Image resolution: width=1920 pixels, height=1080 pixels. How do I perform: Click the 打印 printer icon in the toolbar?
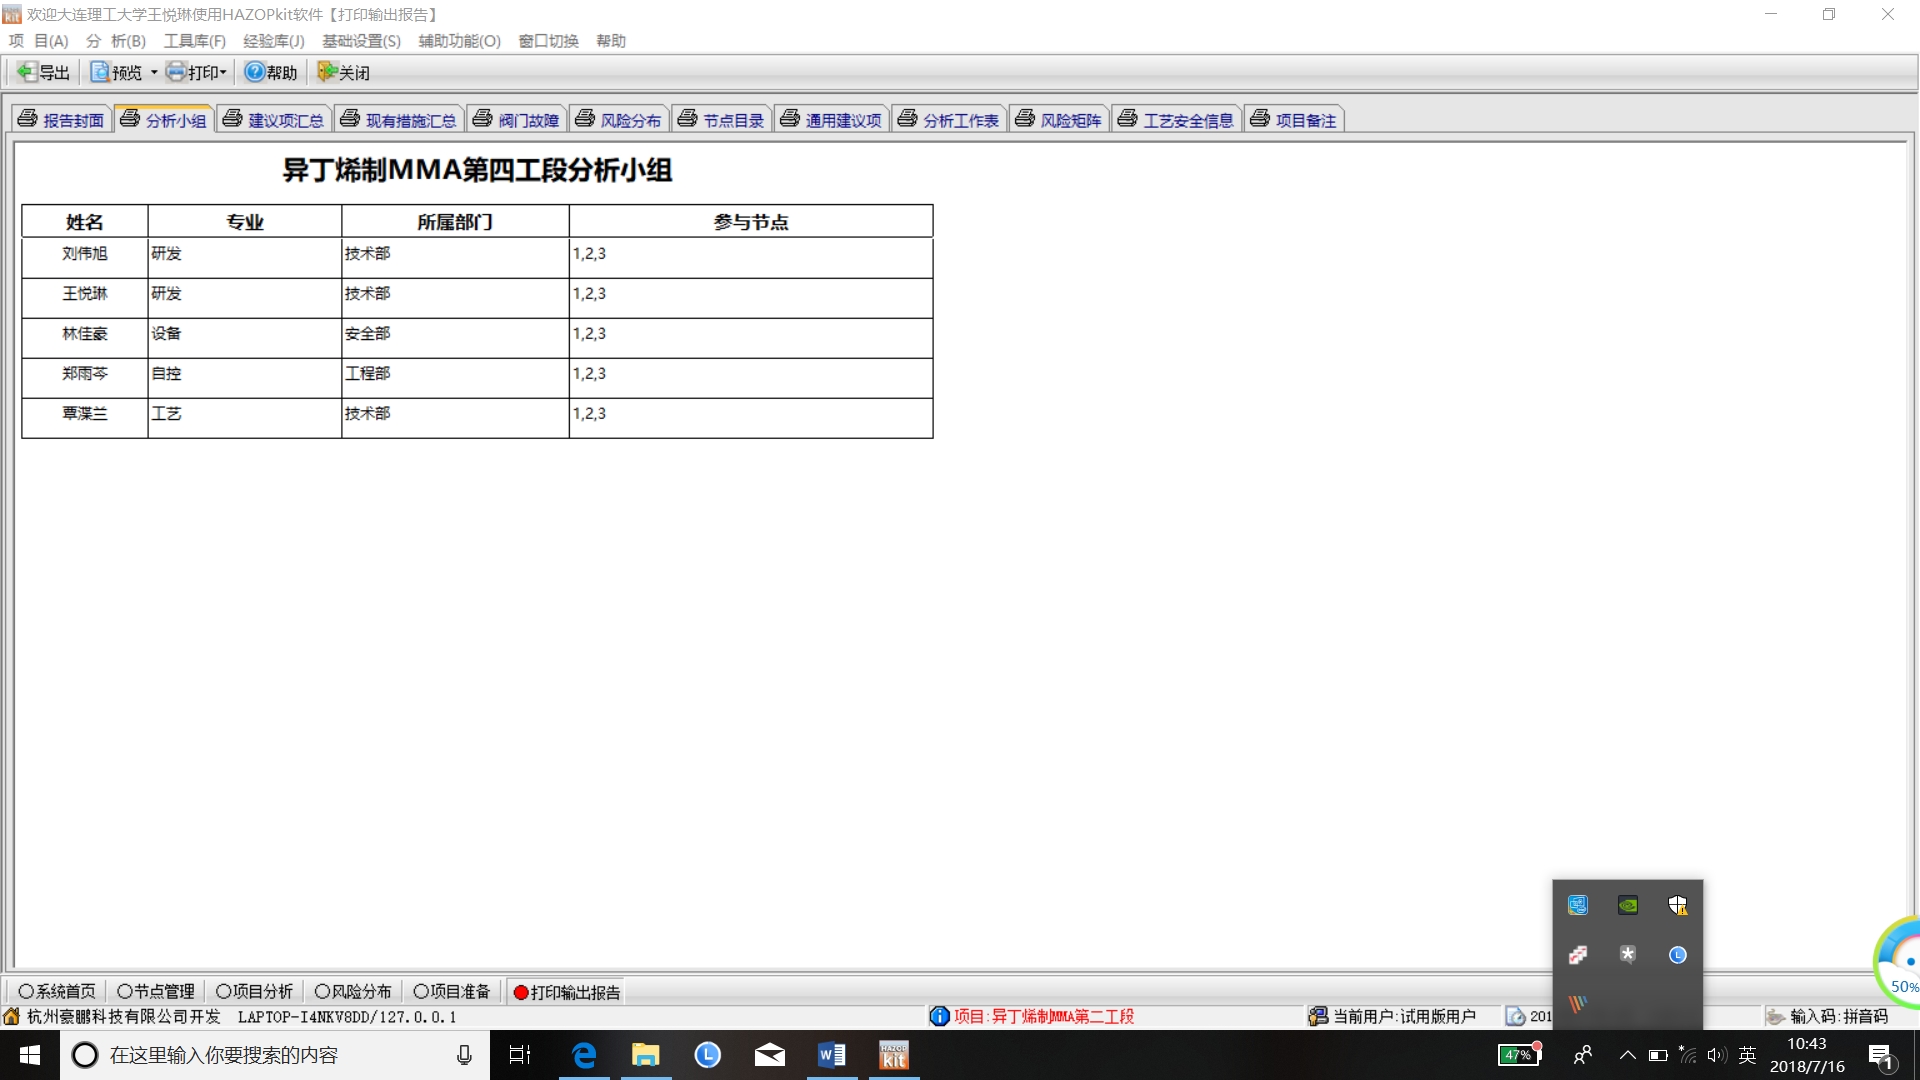[176, 72]
